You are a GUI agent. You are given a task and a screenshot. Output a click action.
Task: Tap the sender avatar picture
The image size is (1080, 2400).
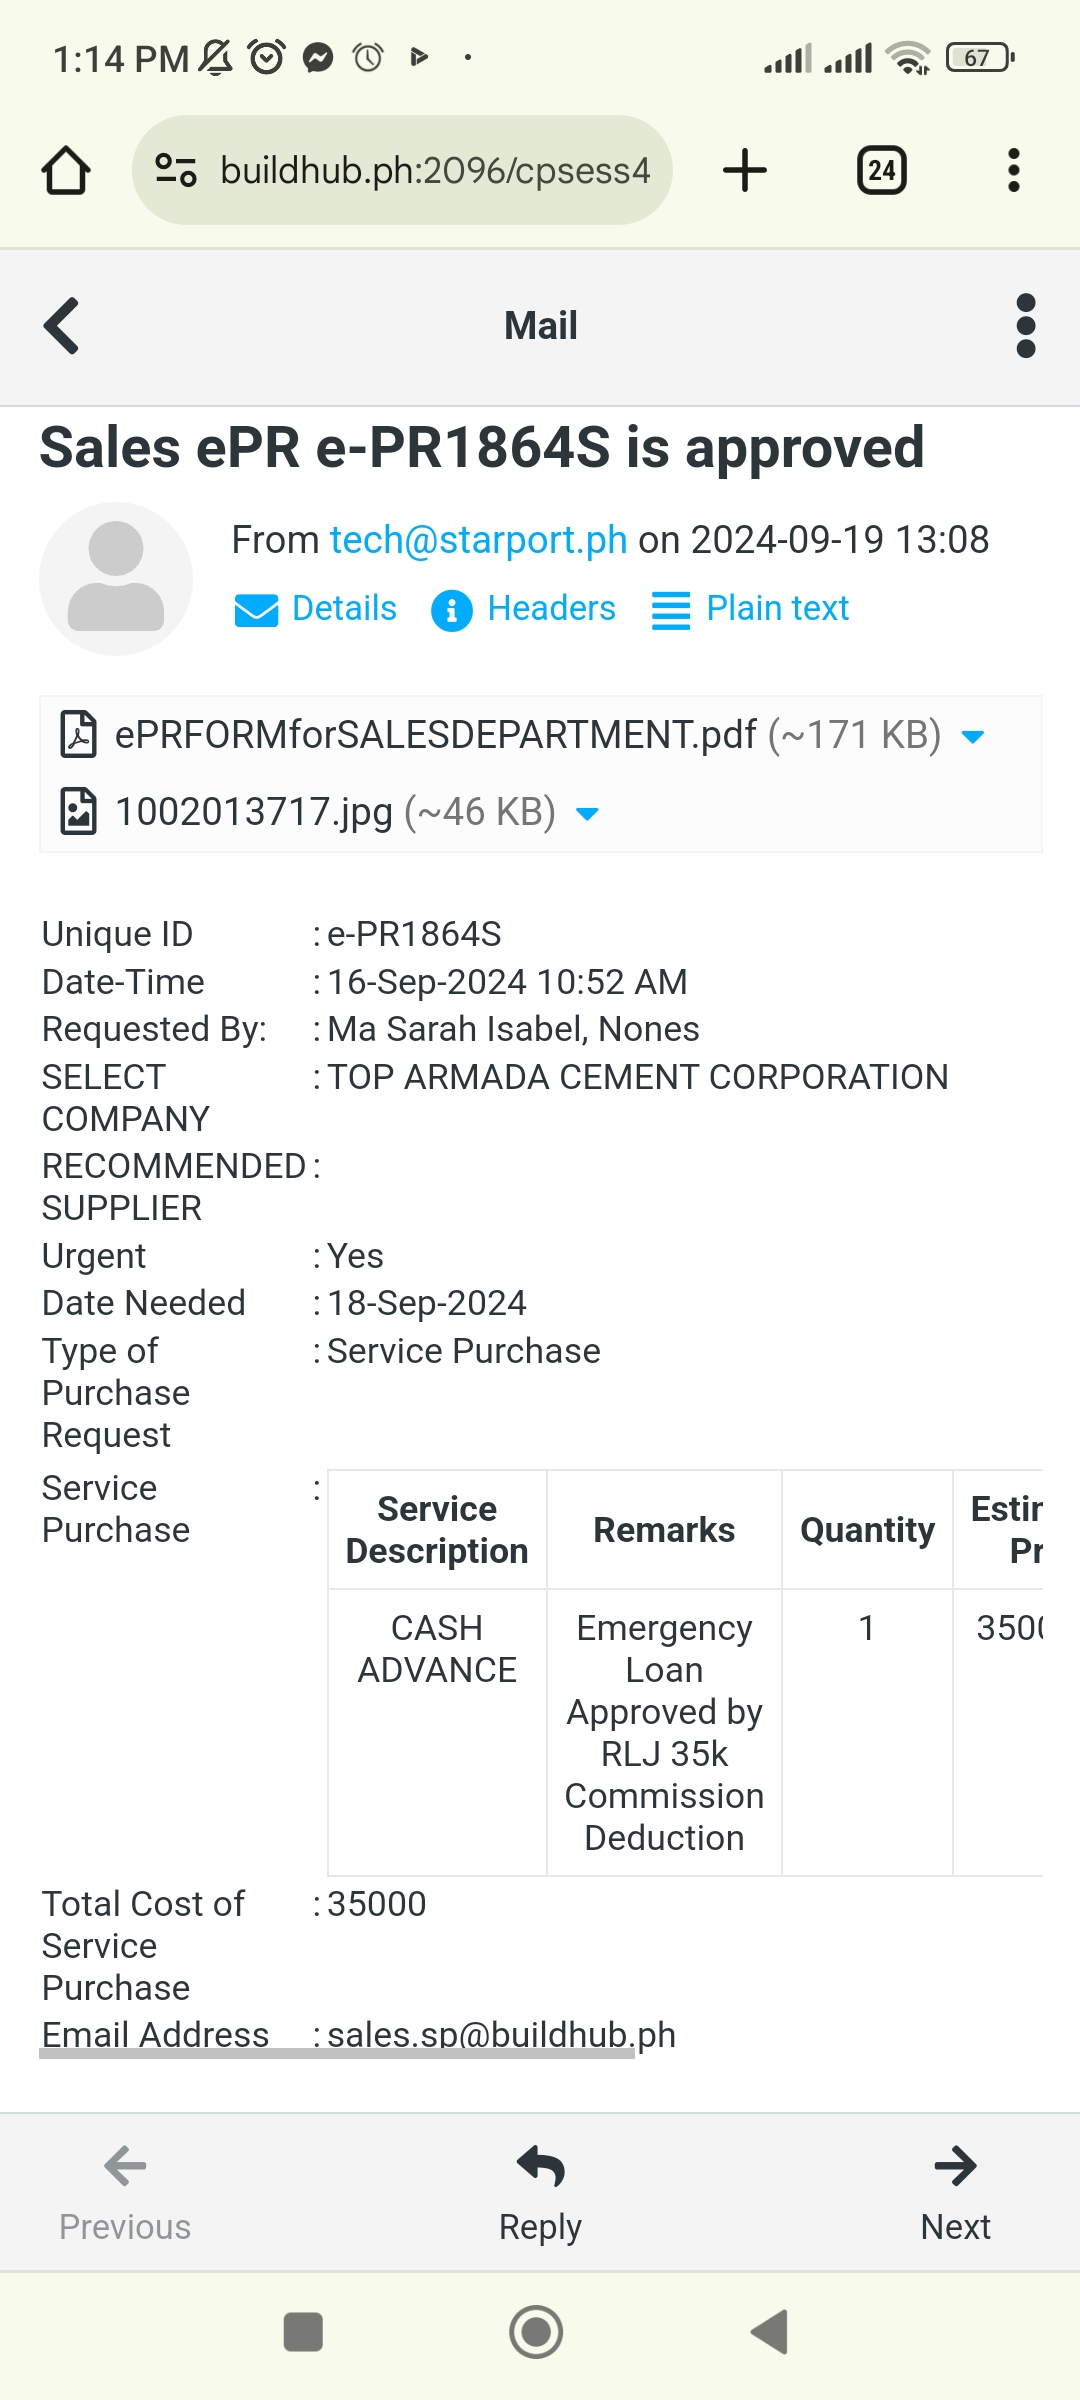(116, 579)
